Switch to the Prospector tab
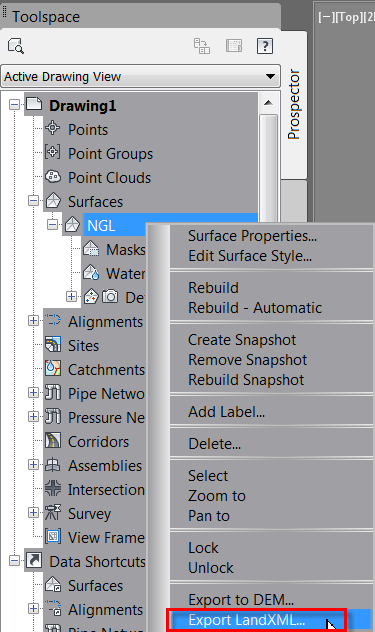 [294, 104]
